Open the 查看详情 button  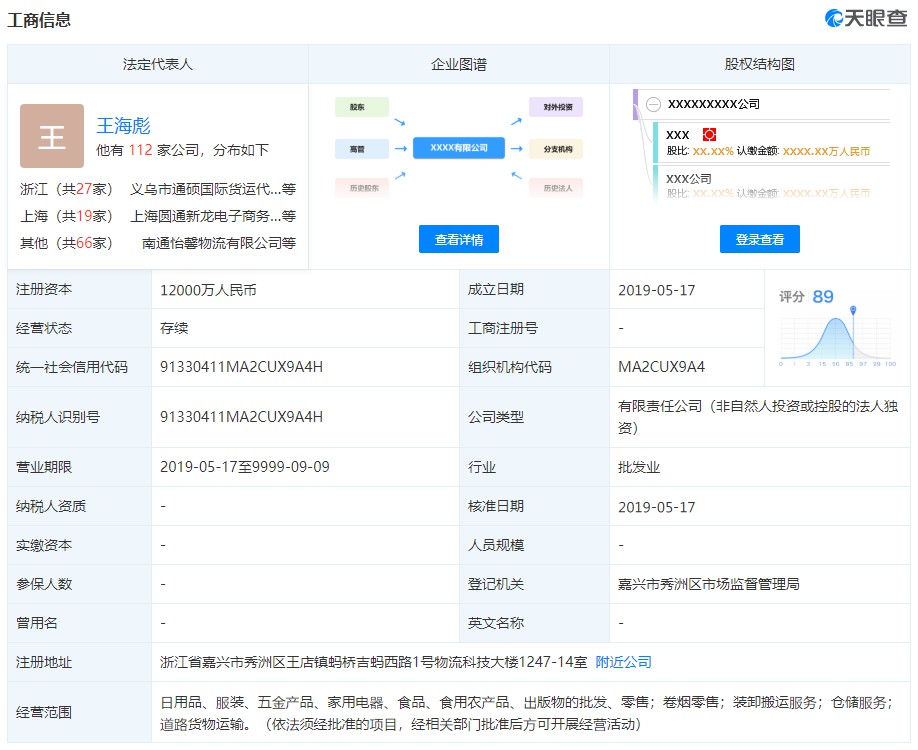click(458, 239)
